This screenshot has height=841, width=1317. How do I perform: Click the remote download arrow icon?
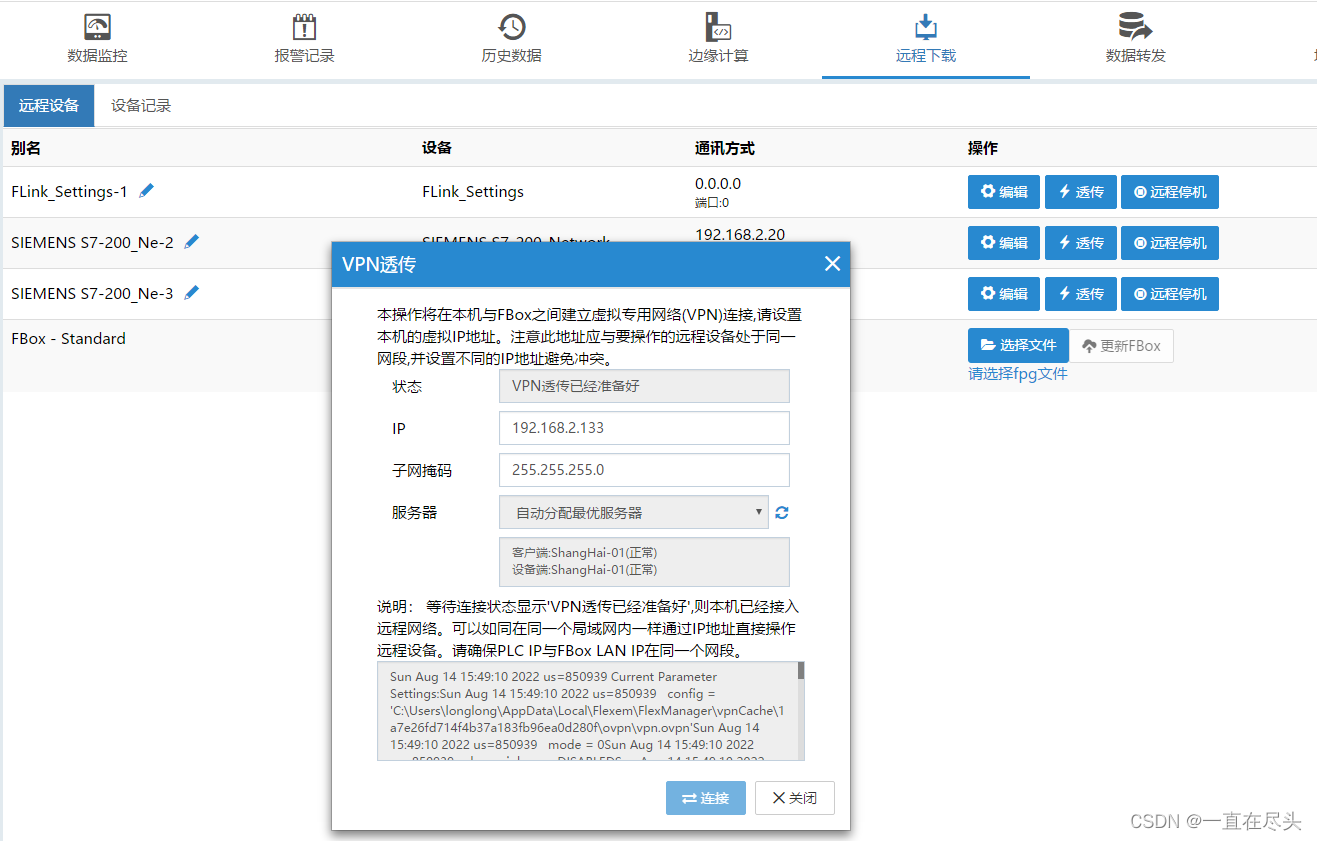click(x=926, y=27)
